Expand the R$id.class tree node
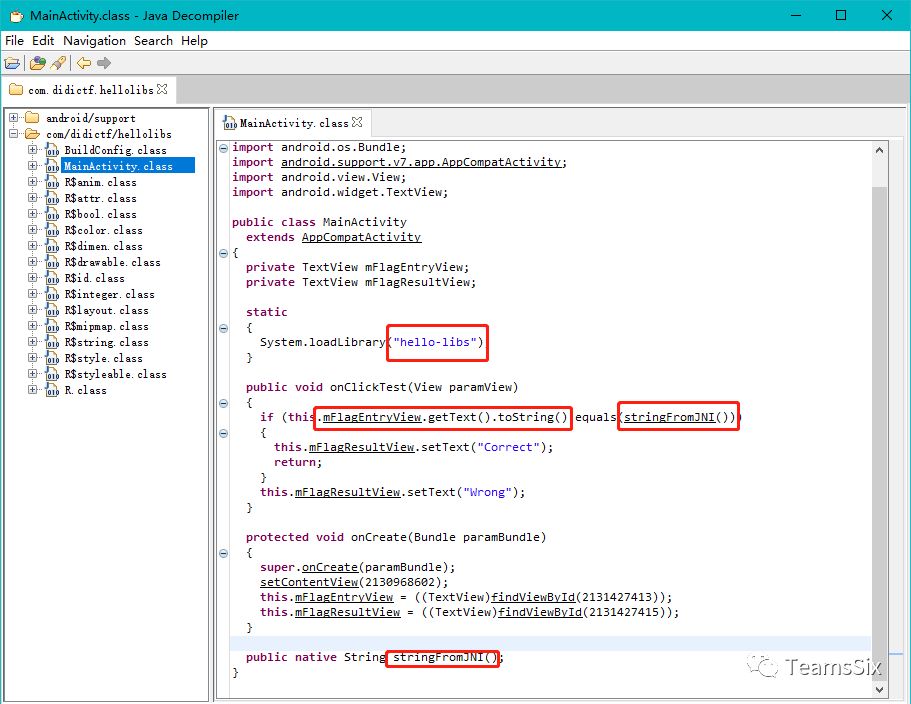This screenshot has height=704, width=911. pyautogui.click(x=33, y=278)
